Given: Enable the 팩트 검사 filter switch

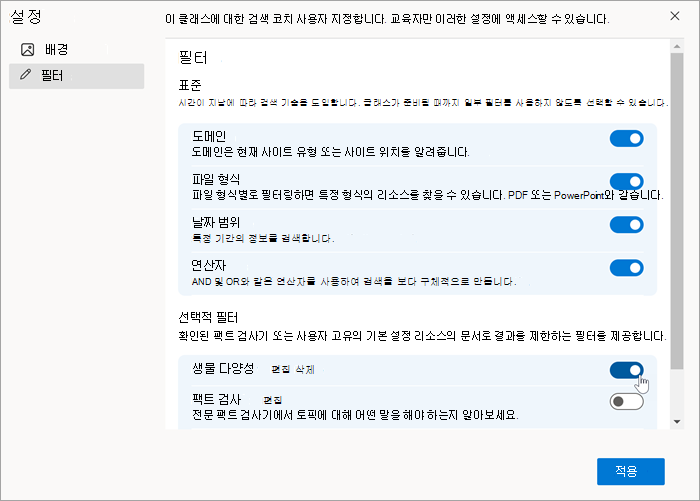Looking at the screenshot, I should click(x=626, y=401).
